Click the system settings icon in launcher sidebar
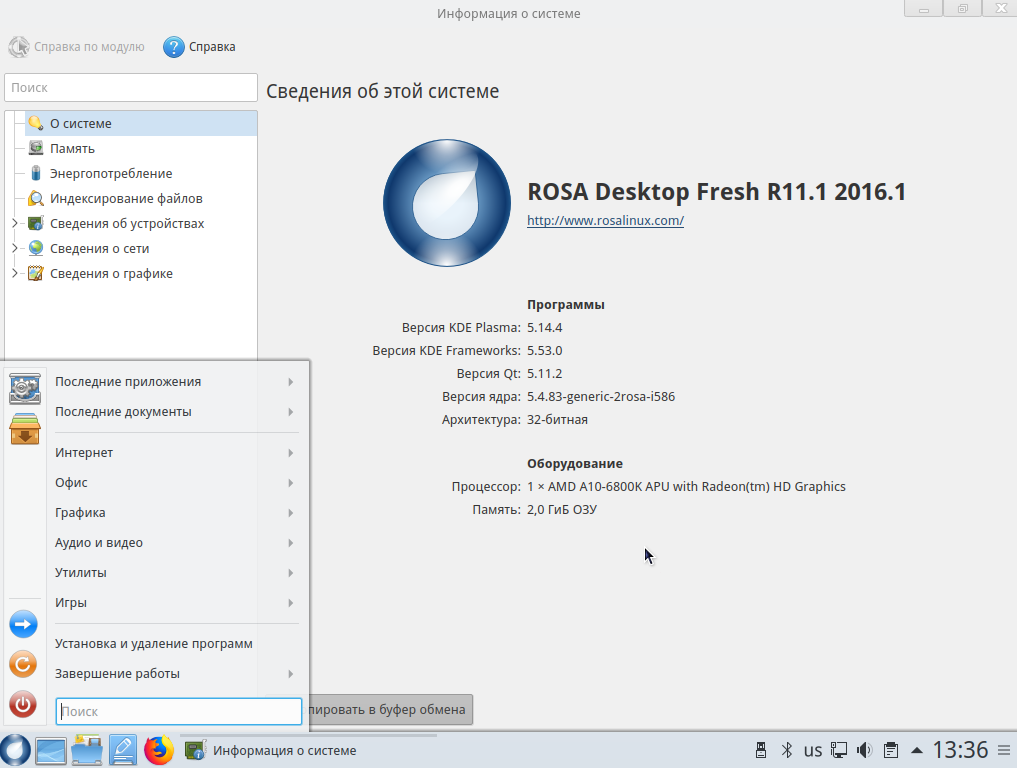This screenshot has width=1017, height=768. 25,389
